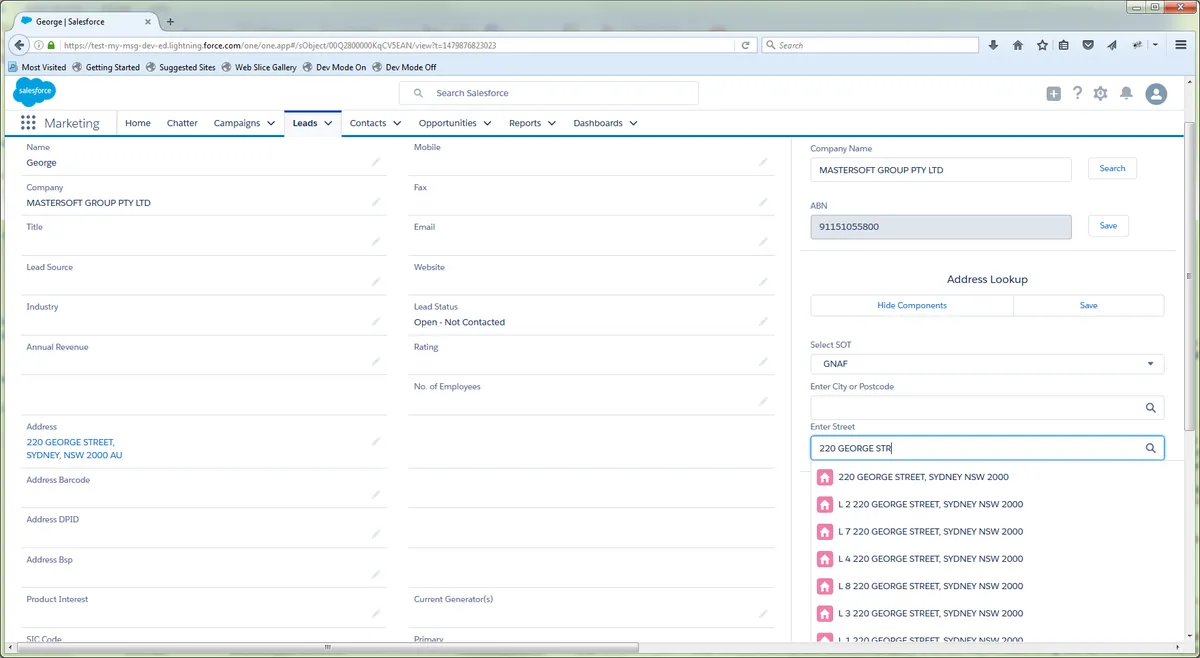Viewport: 1200px width, 658px height.
Task: Open a new browser tab
Action: pos(170,21)
